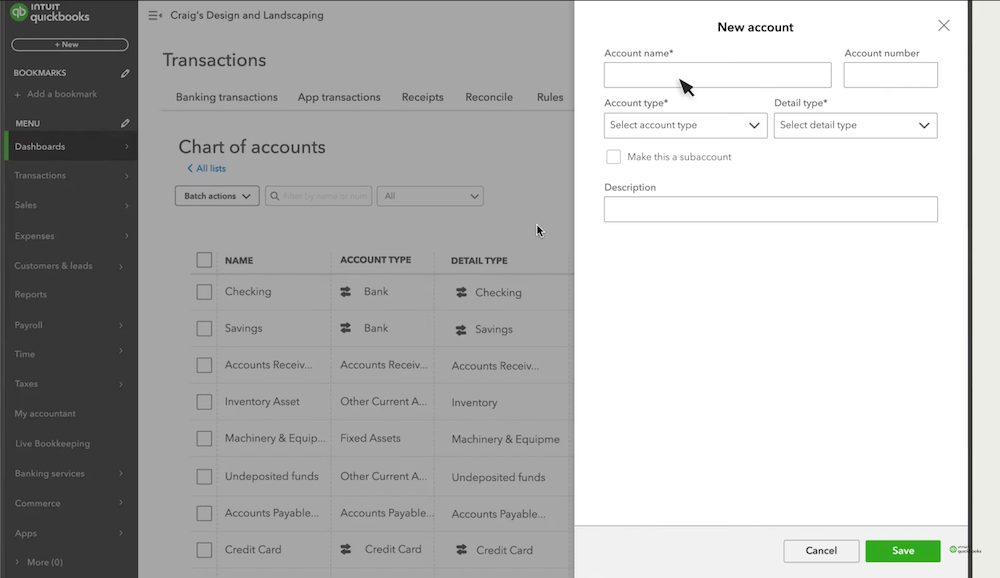Image resolution: width=1000 pixels, height=578 pixels.
Task: Click bank feed icon in Credit Card detail type
Action: [x=461, y=550]
